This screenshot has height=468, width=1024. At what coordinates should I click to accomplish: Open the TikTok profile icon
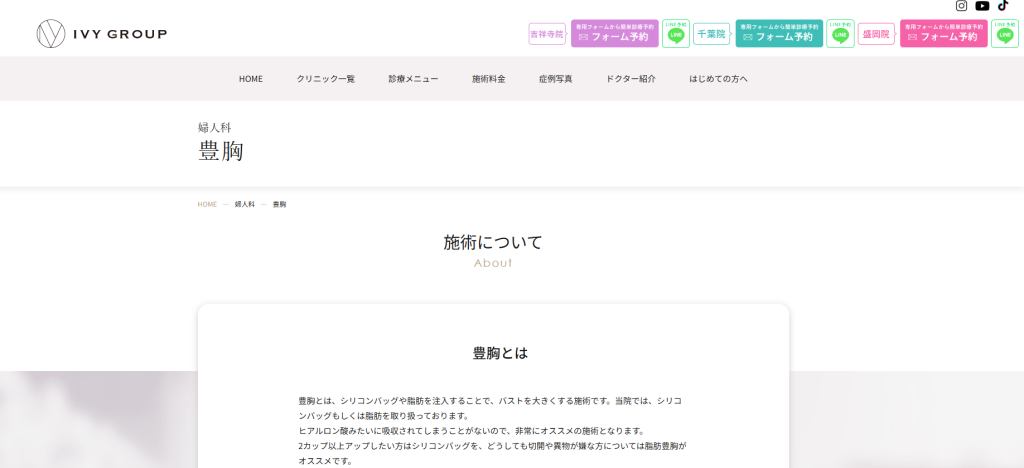pyautogui.click(x=1003, y=6)
